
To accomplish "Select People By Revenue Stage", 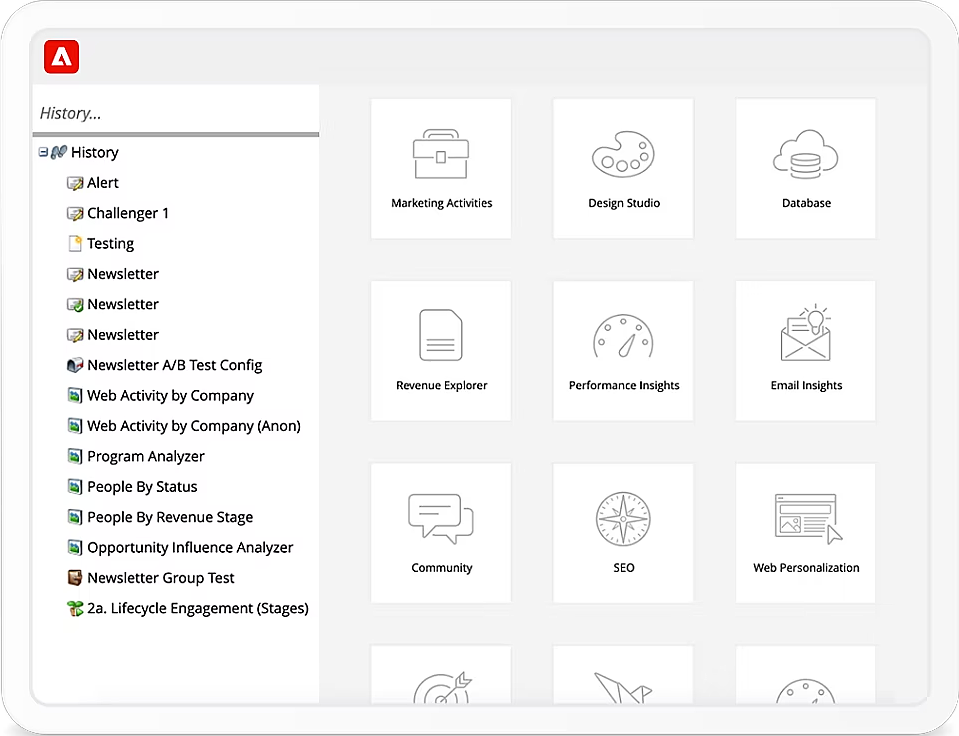I will tap(170, 517).
